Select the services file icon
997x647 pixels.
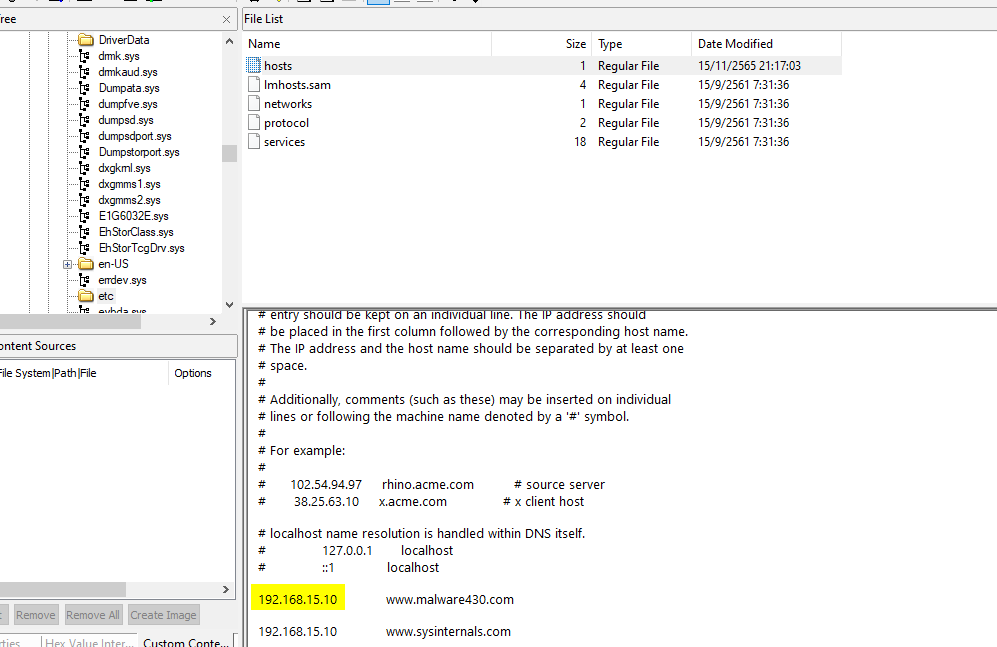tap(254, 142)
